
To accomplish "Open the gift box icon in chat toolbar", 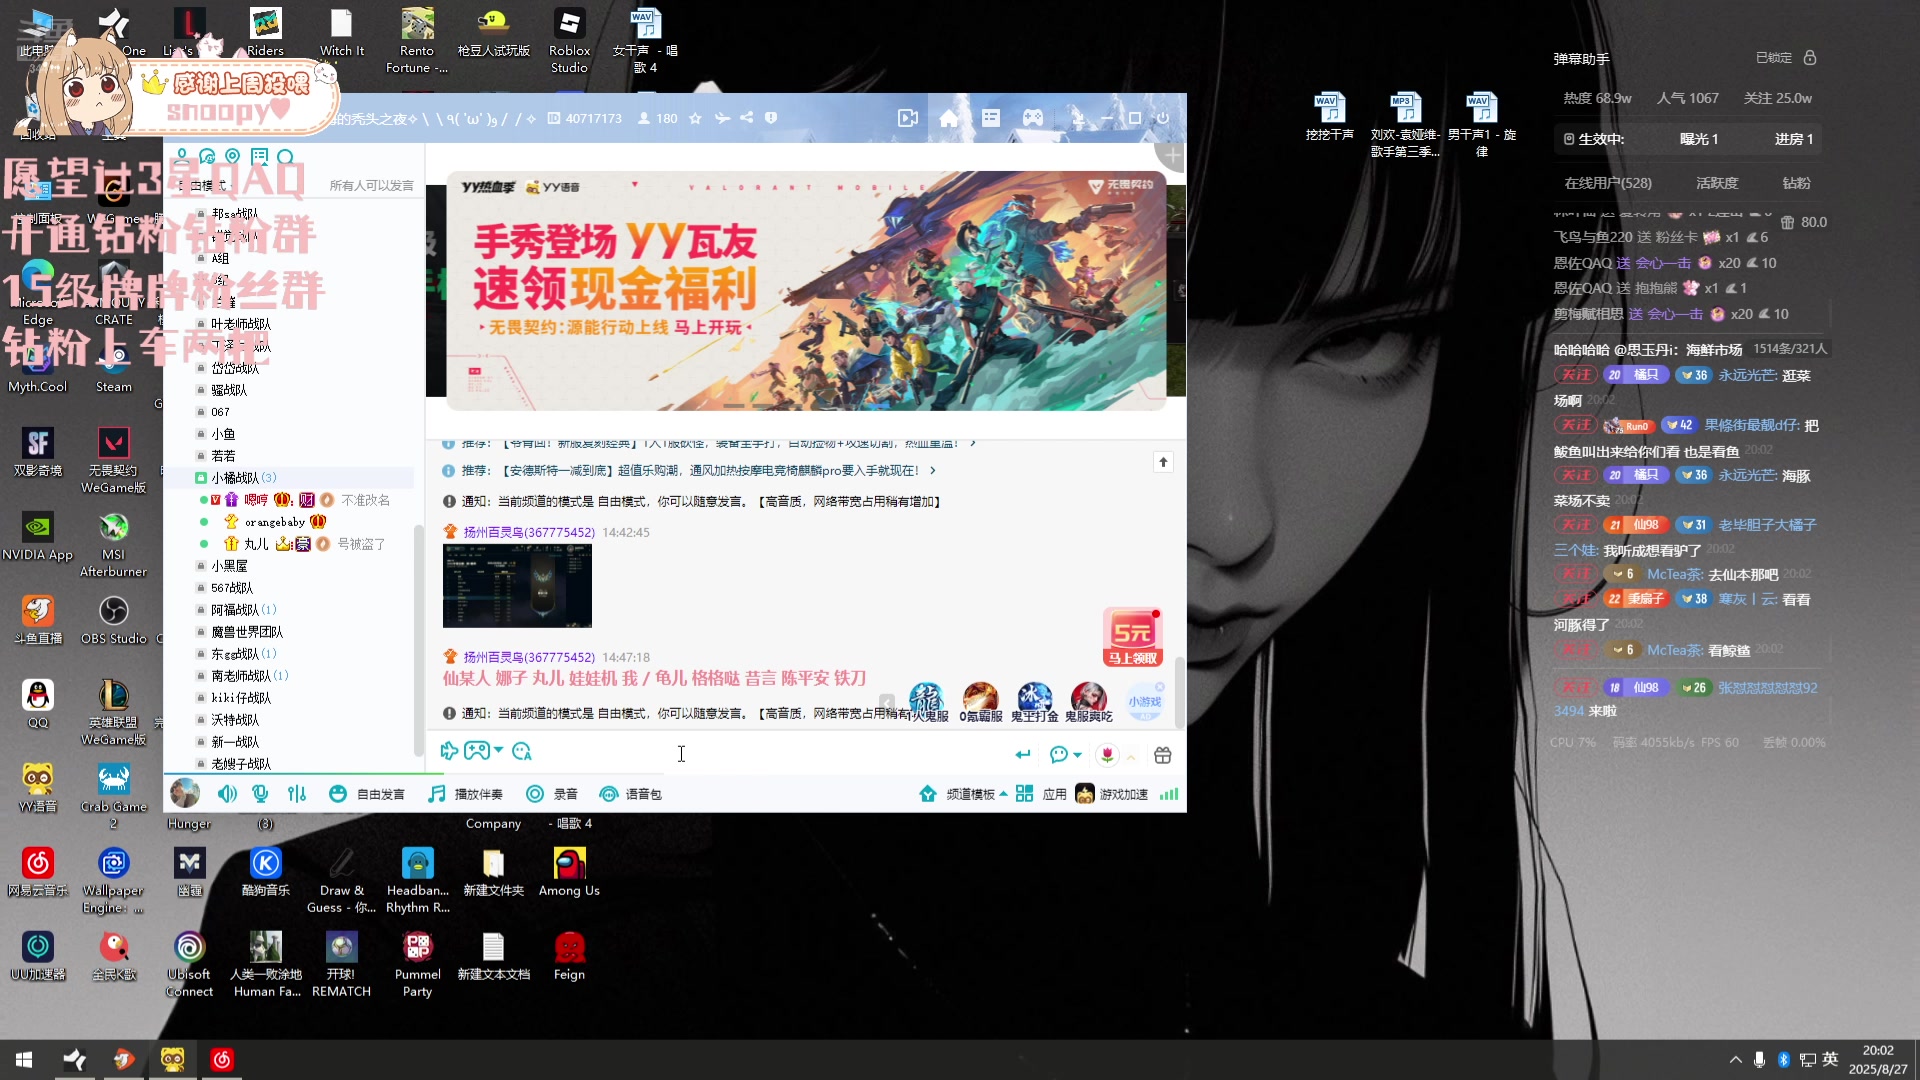I will [1162, 755].
